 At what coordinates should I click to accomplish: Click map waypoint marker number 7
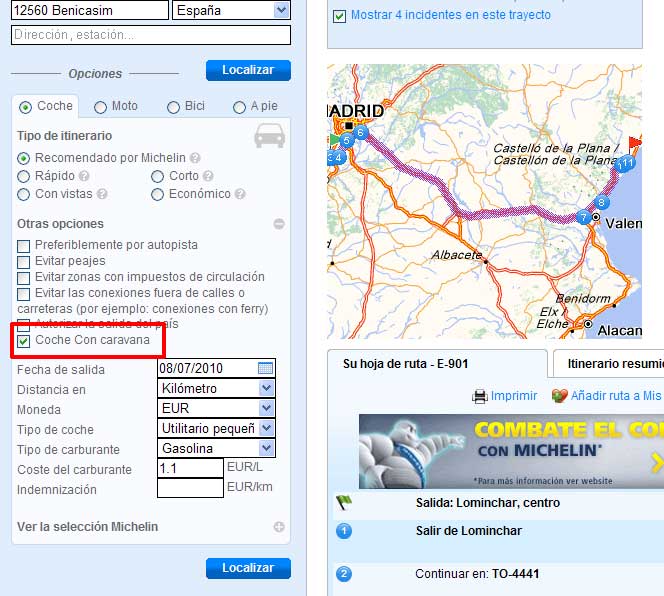click(583, 217)
